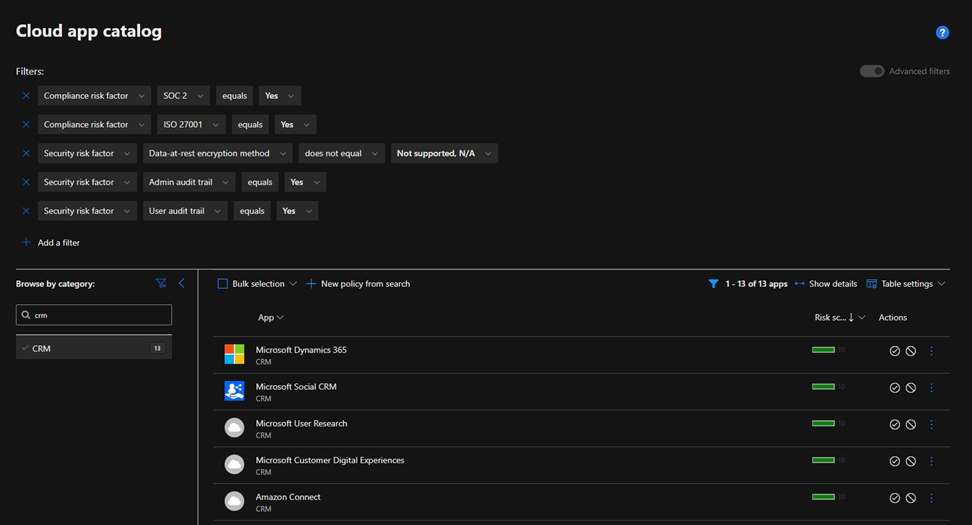Unsanction Microsoft Social CRM app

911,387
